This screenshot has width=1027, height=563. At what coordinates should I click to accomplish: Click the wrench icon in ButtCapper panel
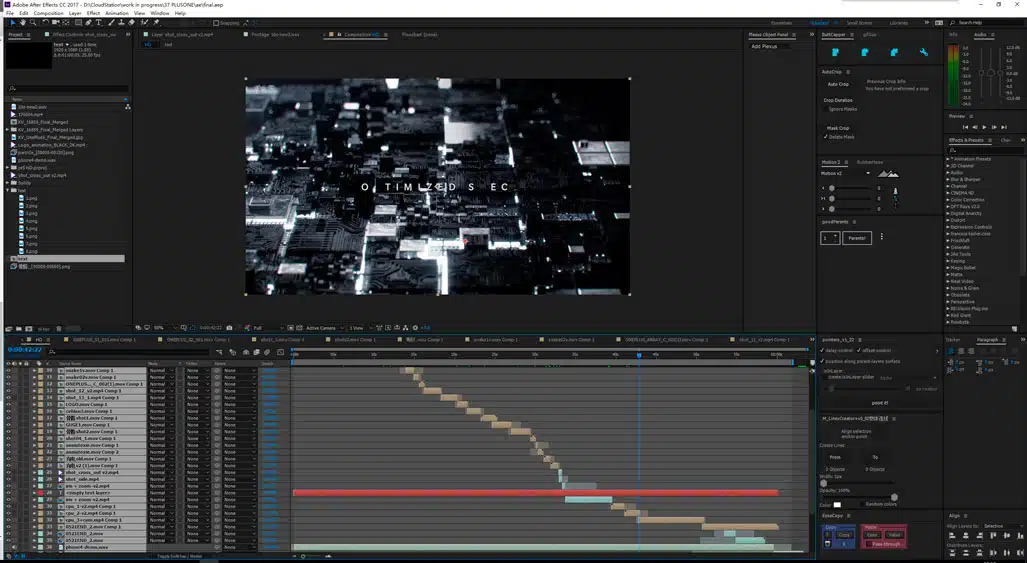point(923,52)
